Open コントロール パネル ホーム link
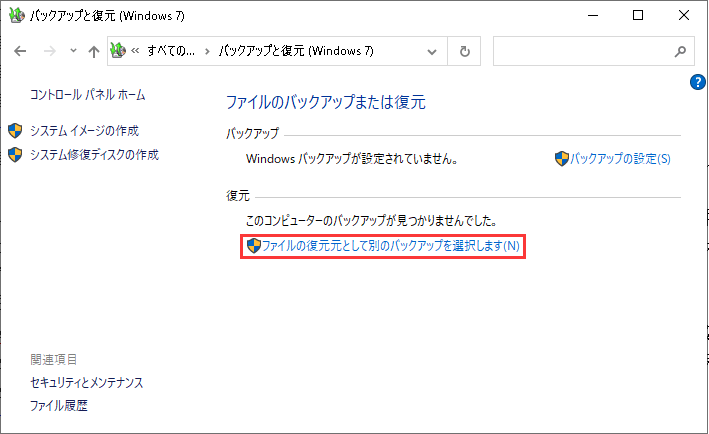The image size is (709, 434). click(88, 94)
